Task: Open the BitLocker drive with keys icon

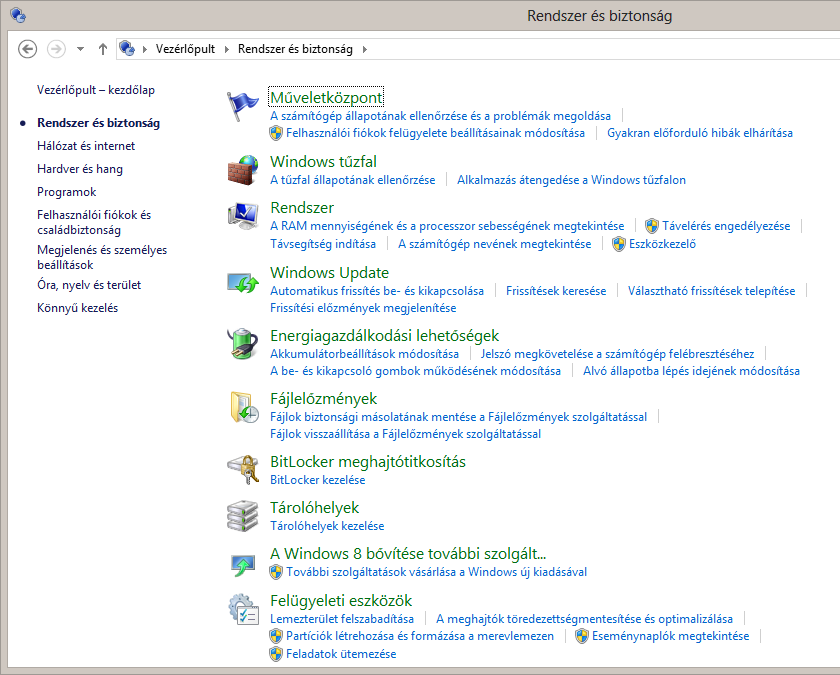Action: [x=242, y=470]
